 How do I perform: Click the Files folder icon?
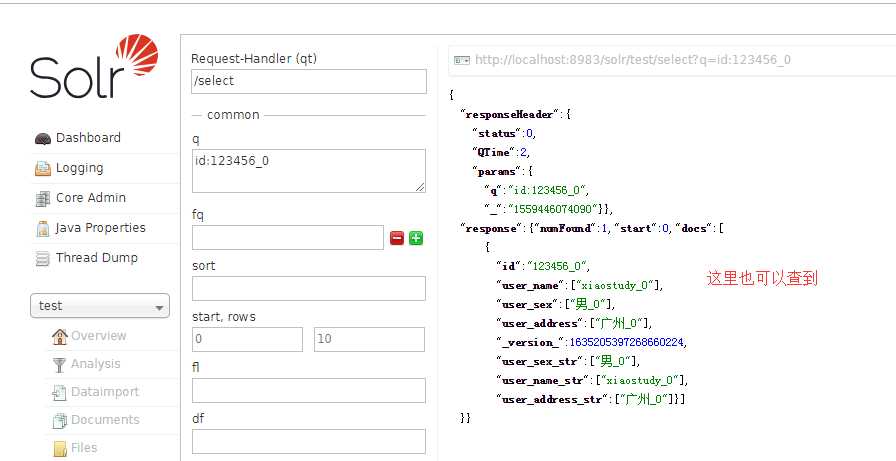[59, 448]
